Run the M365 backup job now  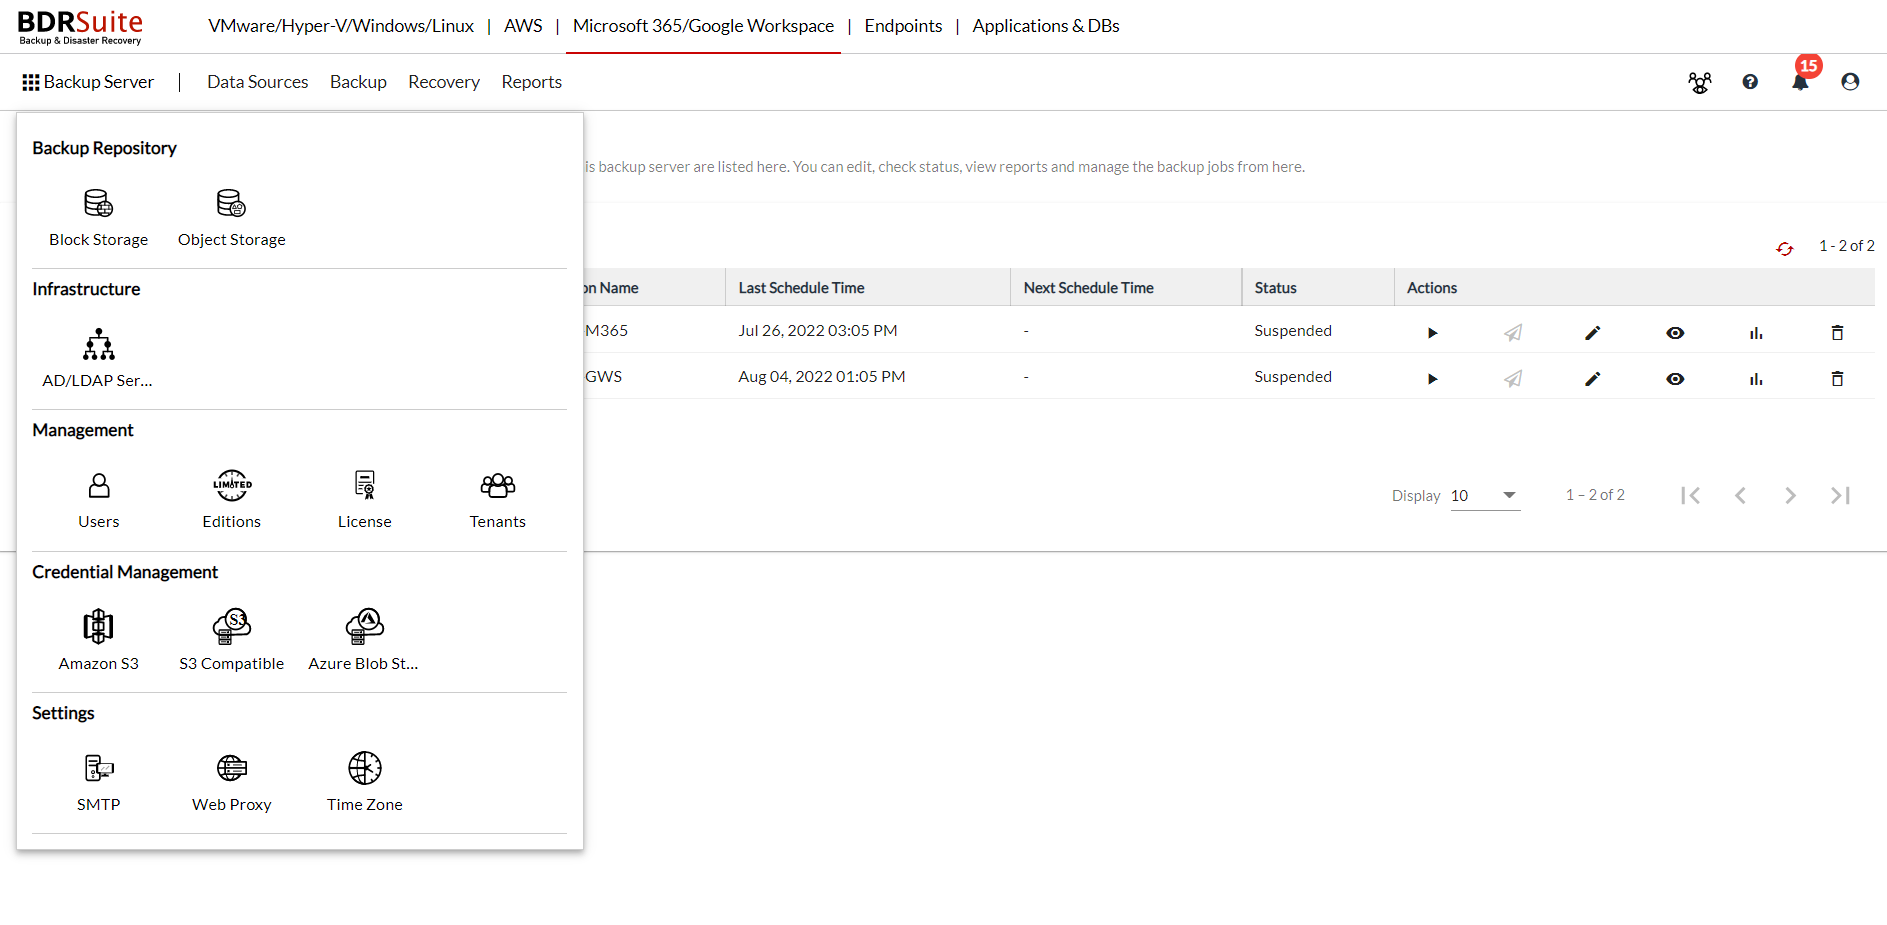click(1432, 333)
